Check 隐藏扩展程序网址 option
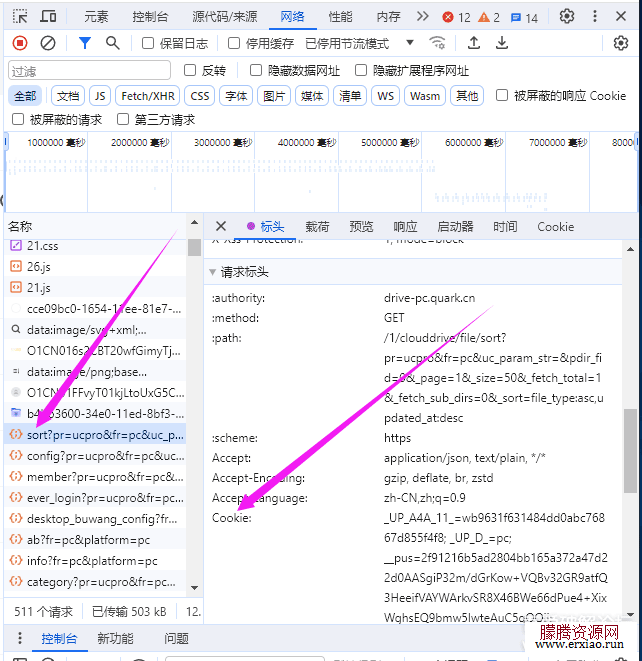This screenshot has height=661, width=642. click(360, 70)
